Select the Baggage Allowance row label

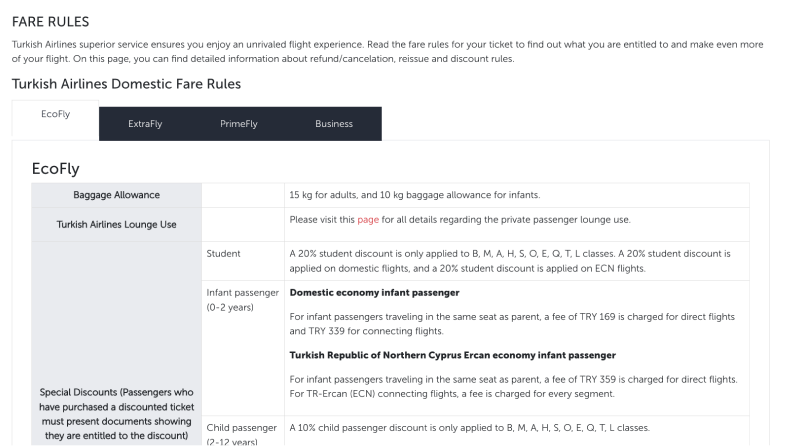[116, 195]
